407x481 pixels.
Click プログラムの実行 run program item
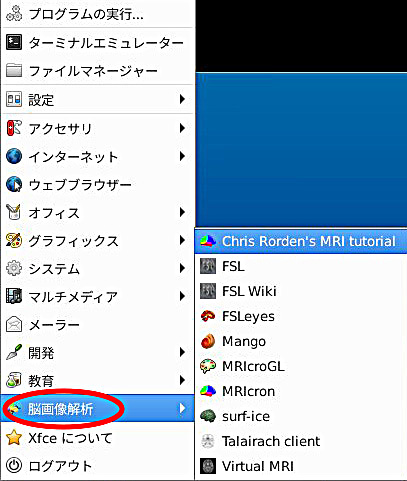(x=97, y=14)
